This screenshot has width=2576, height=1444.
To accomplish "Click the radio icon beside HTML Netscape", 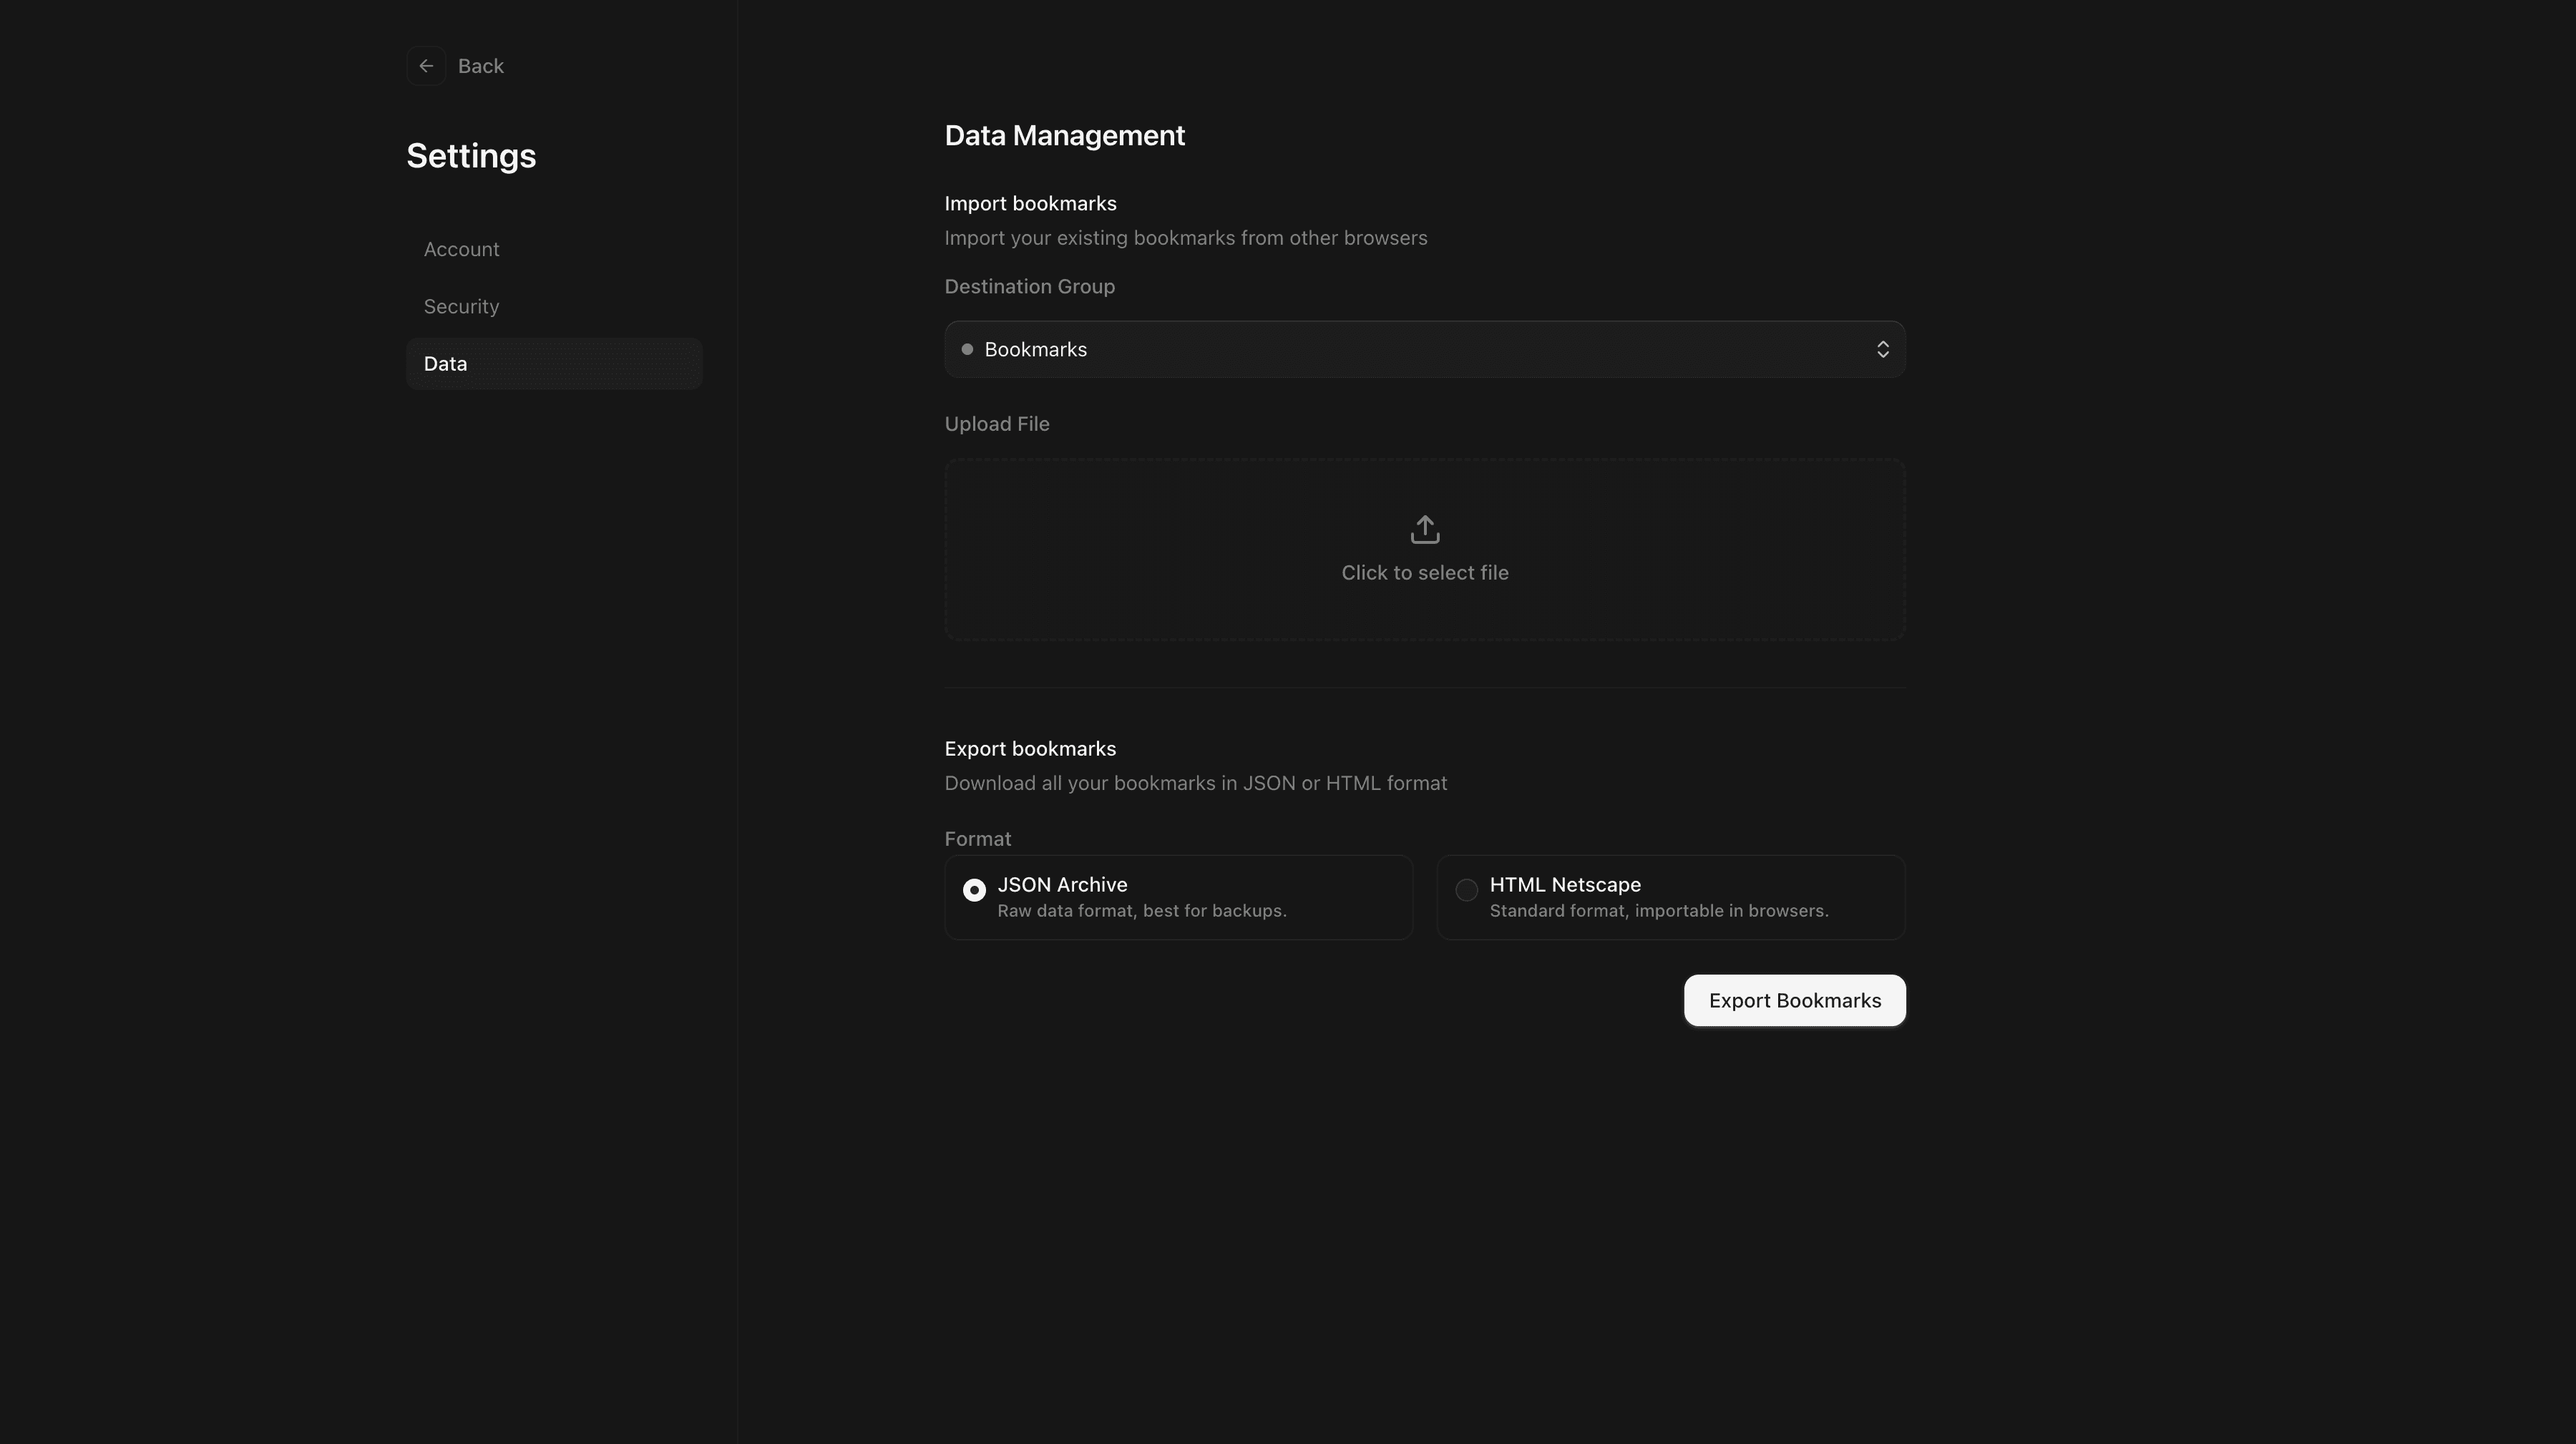I will 1466,890.
